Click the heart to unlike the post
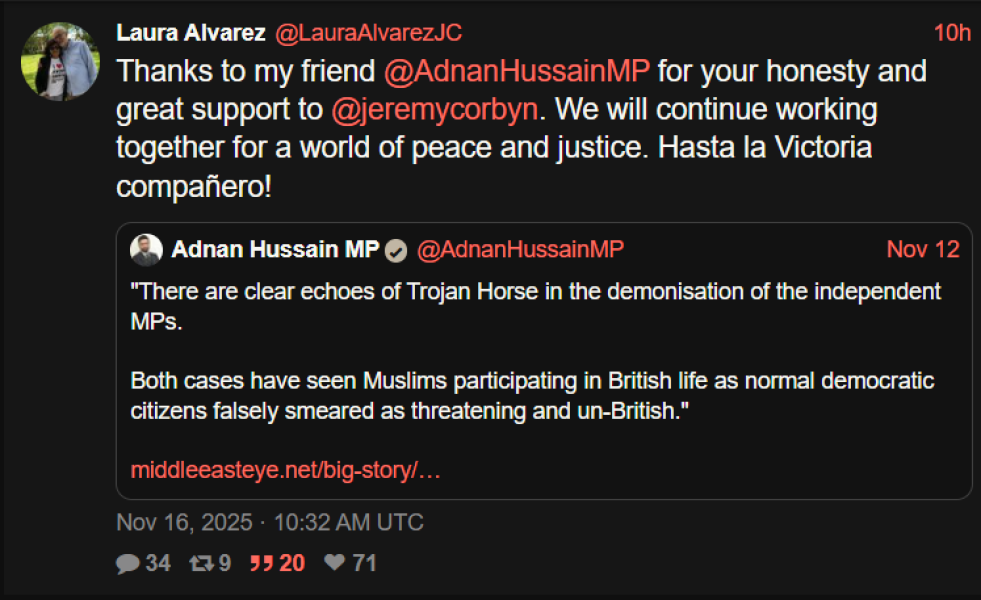981x600 pixels. tap(334, 563)
